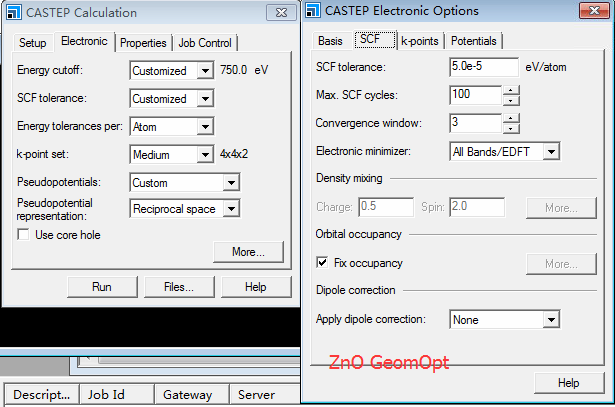
Task: Uncheck the Fix occupancy checkbox
Action: (322, 262)
